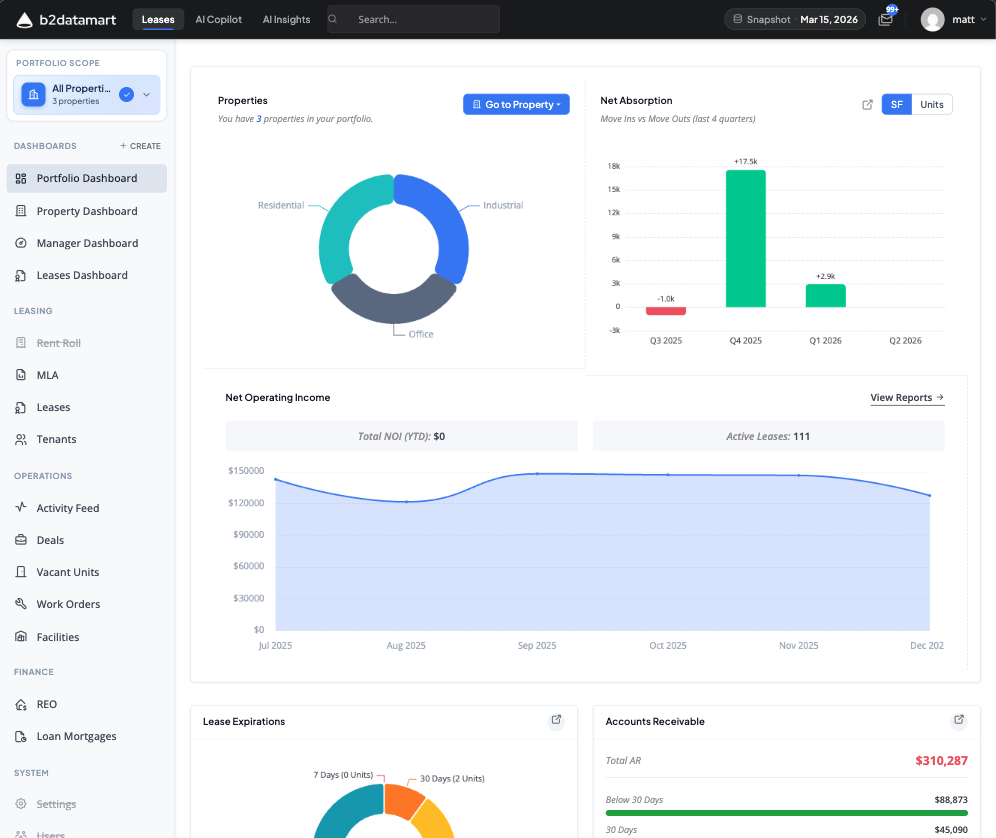Click the Q1 2026 green bar
Screen dimensions: 996x838
(826, 295)
